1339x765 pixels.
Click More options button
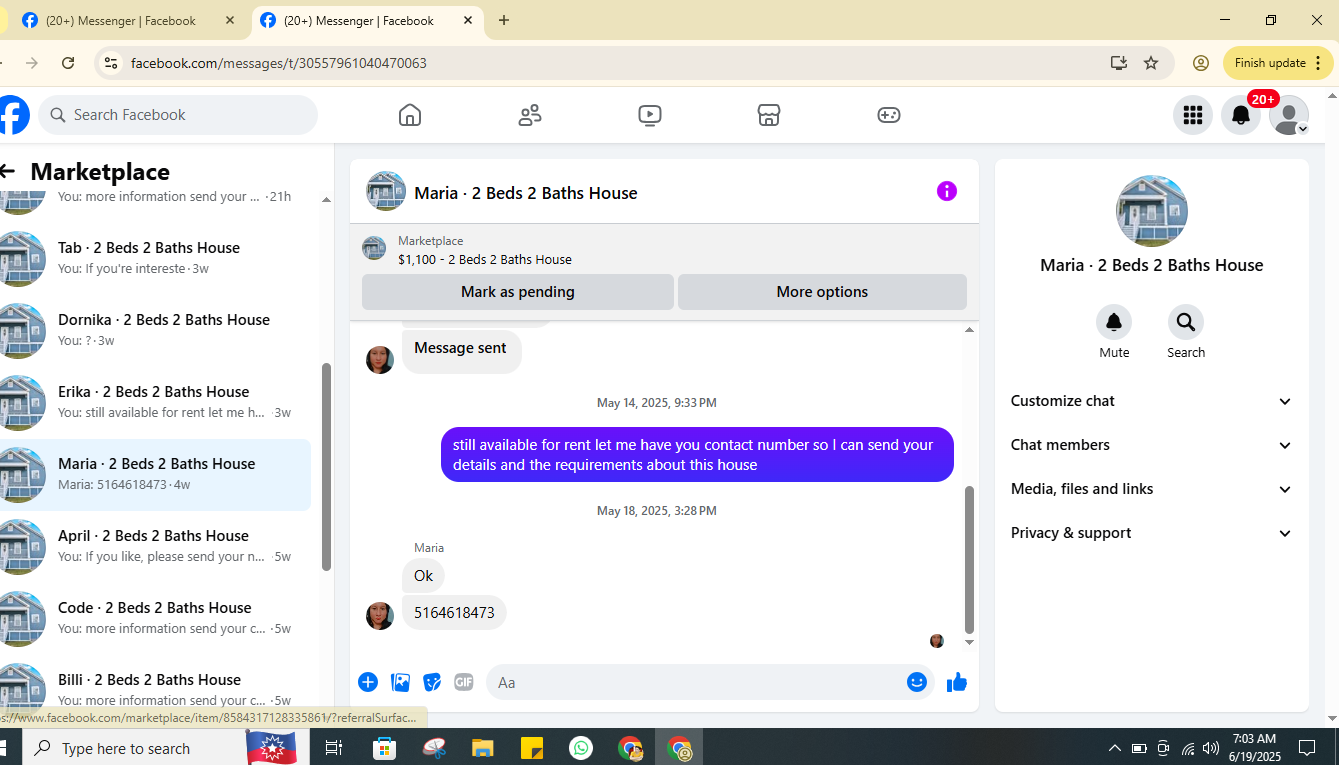pyautogui.click(x=822, y=292)
